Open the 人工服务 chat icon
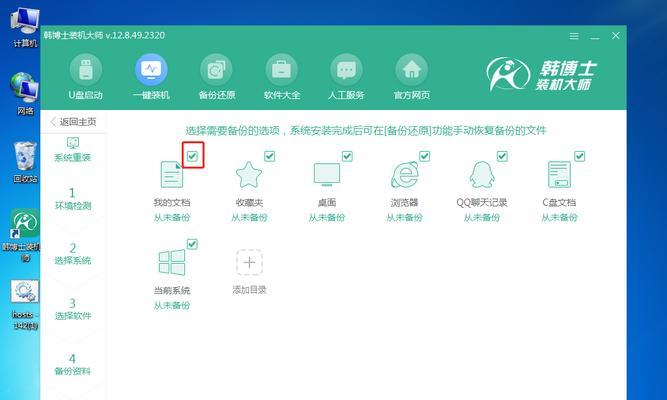The height and width of the screenshot is (400, 667). pos(346,69)
